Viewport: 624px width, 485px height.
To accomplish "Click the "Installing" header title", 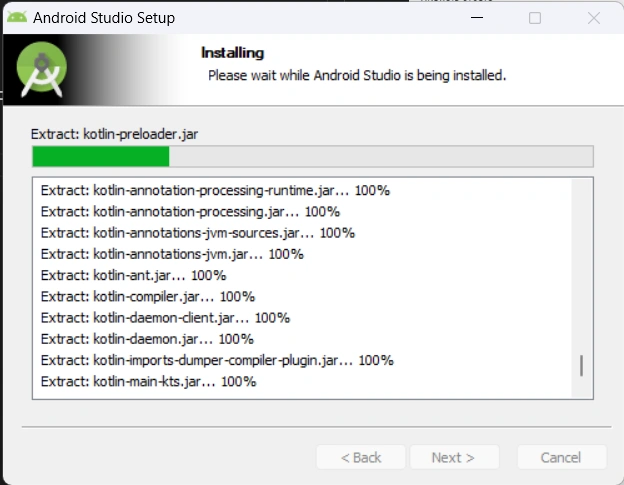I will (x=232, y=52).
